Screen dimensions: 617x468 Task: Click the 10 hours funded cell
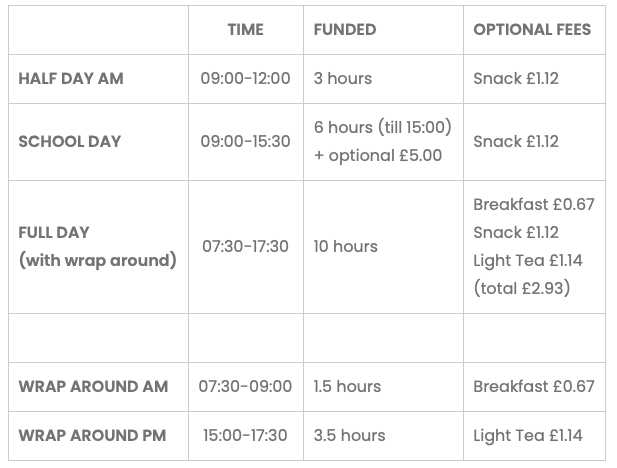click(346, 246)
